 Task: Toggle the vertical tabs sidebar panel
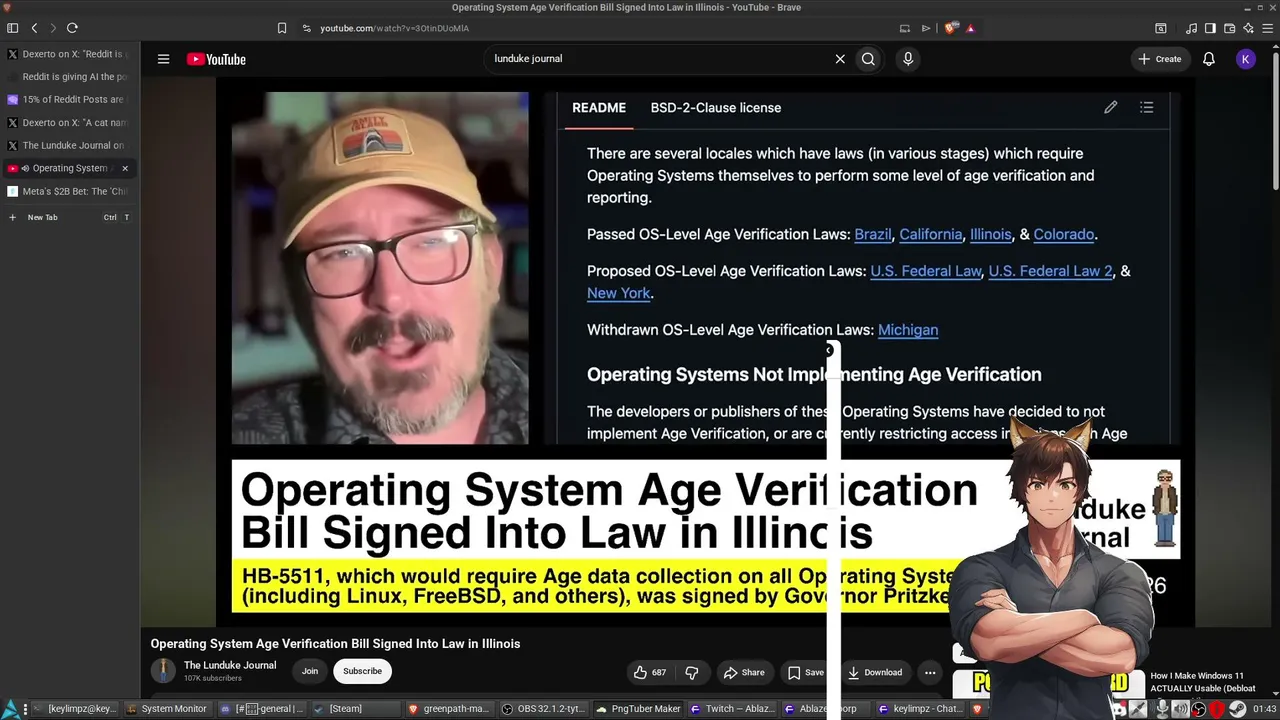click(13, 28)
